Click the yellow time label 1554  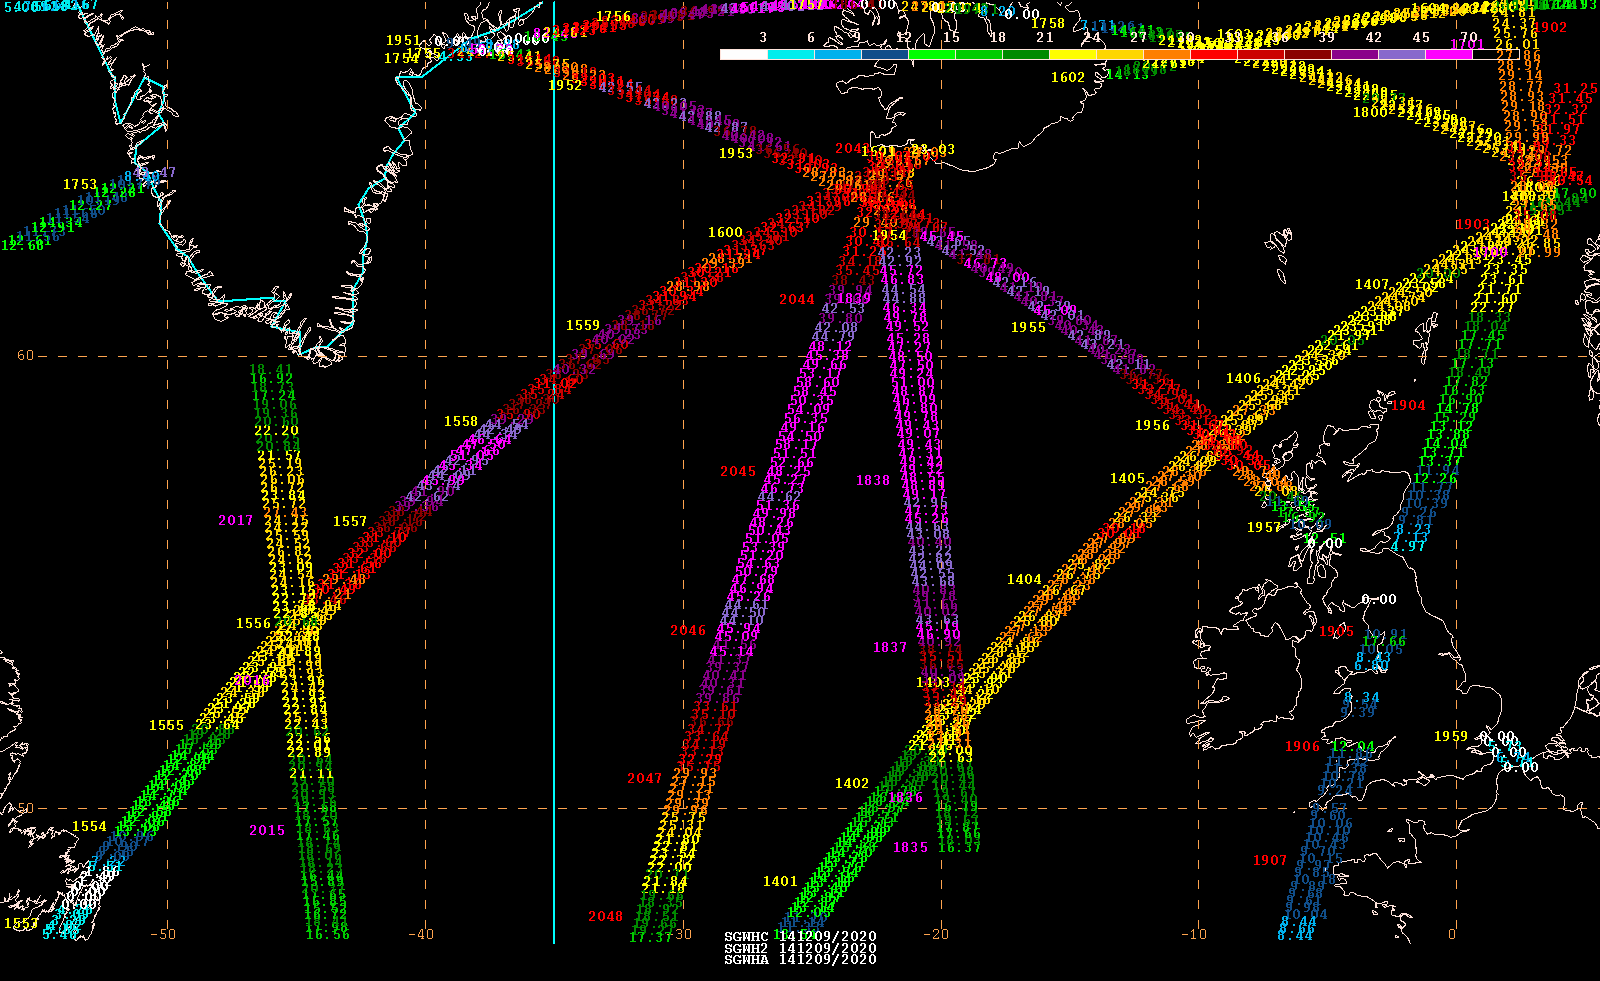click(x=89, y=826)
